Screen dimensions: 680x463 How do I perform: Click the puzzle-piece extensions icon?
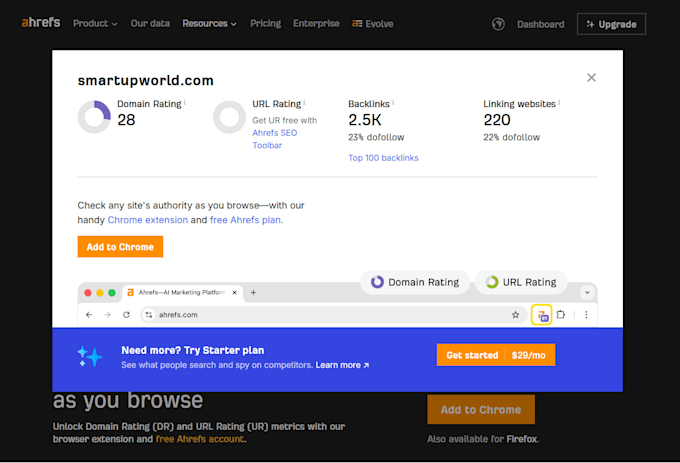click(x=561, y=315)
